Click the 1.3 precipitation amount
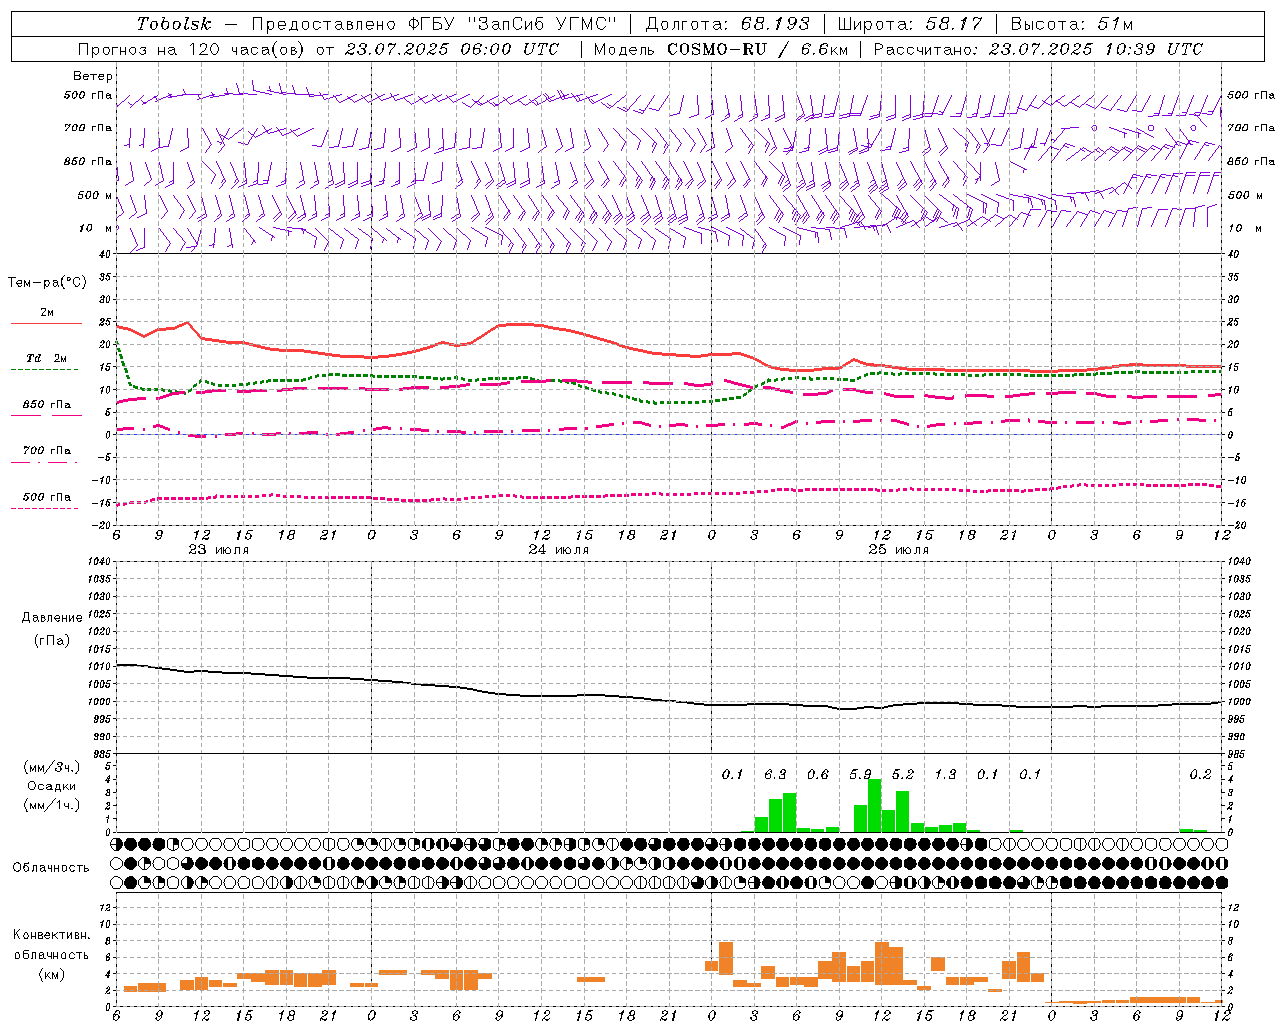Screen dimensions: 1280x1024 [x=945, y=774]
